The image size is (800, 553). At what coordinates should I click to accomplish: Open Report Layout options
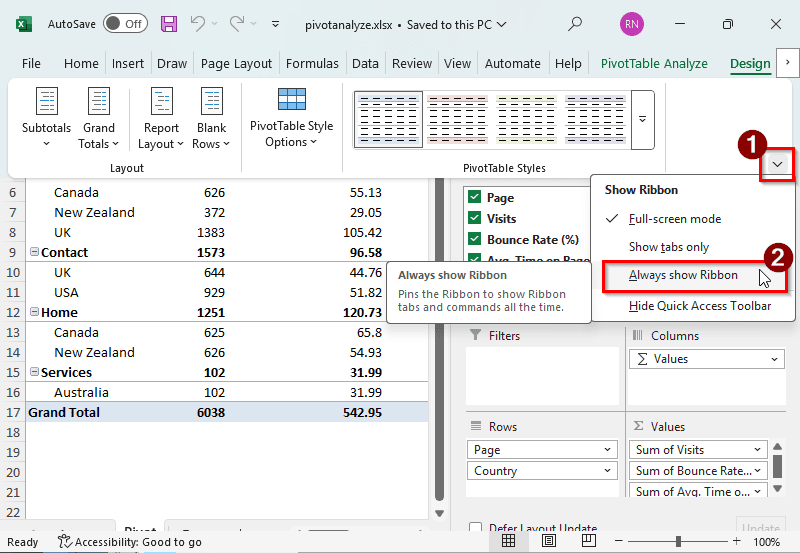tap(161, 118)
